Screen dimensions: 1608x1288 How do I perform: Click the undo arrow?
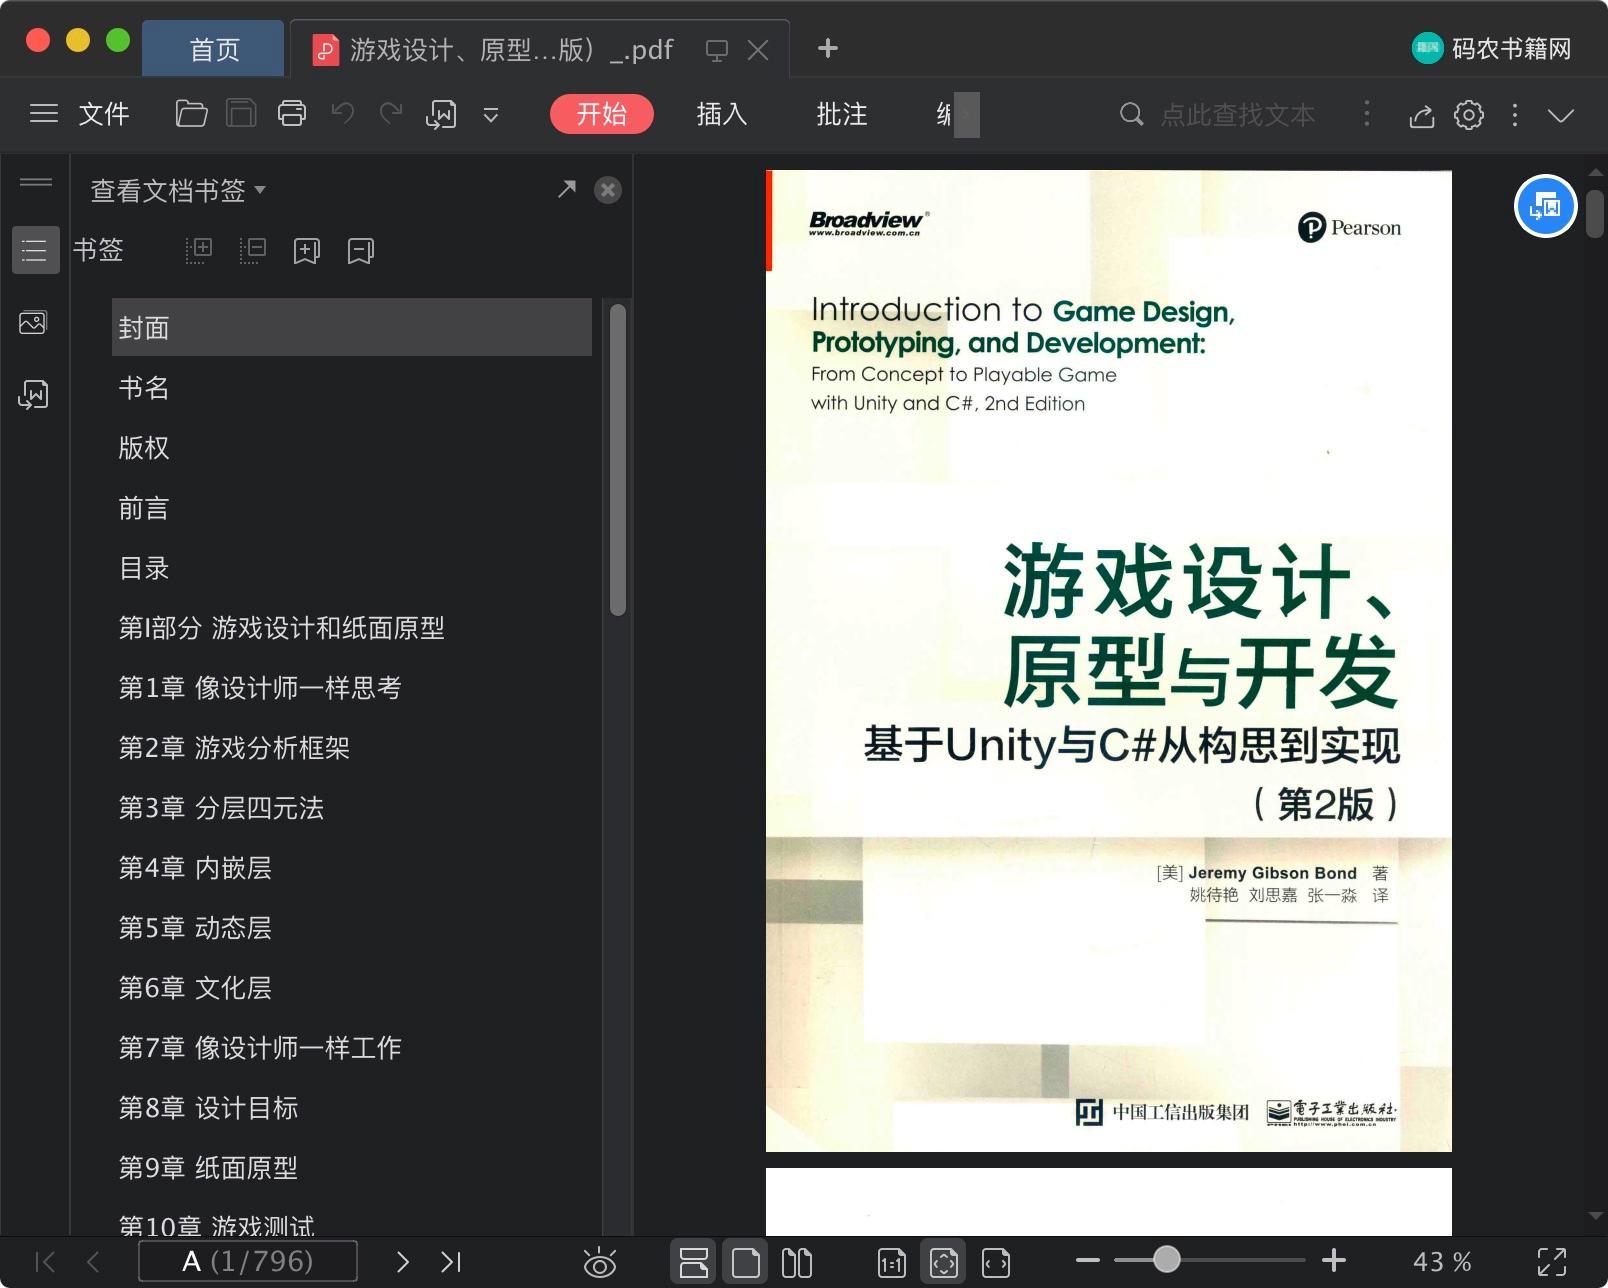343,114
